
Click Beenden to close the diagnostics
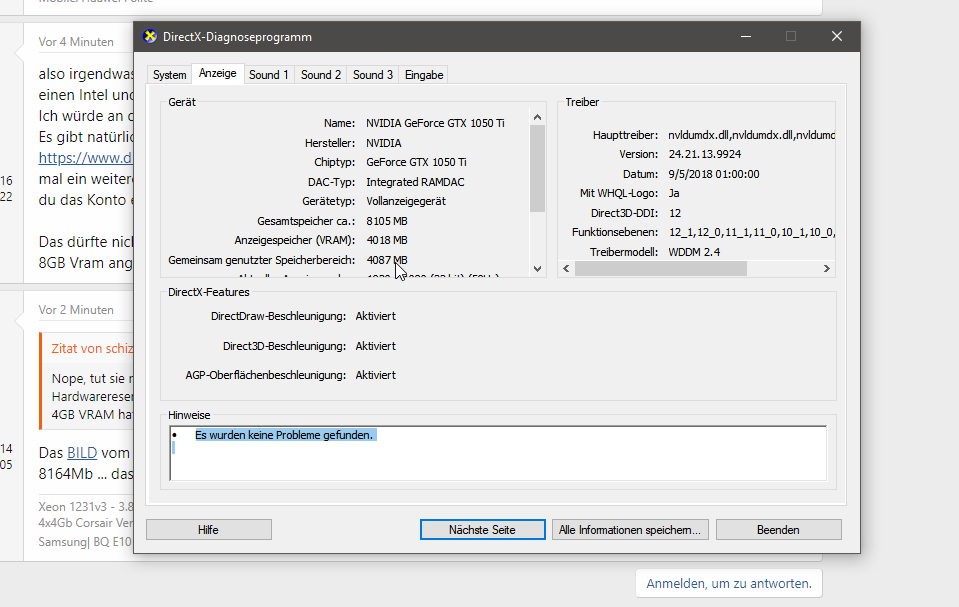778,529
